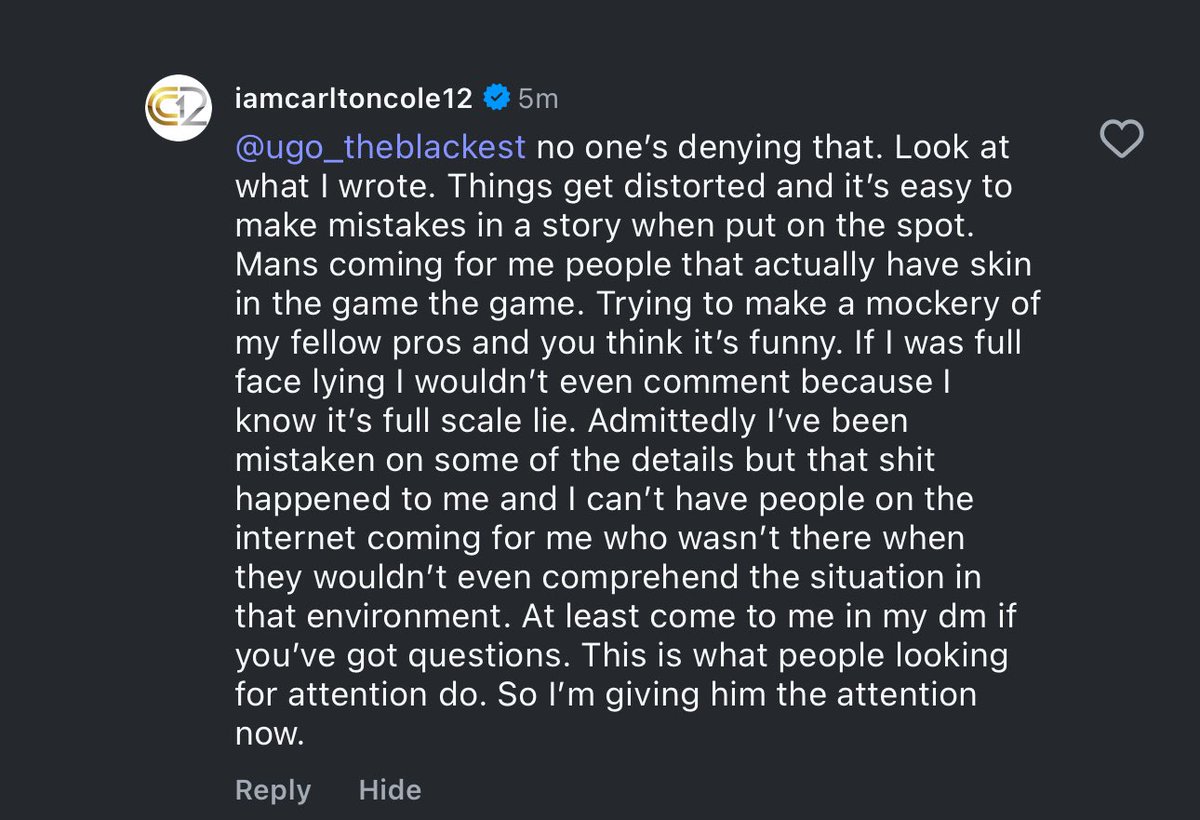Viewport: 1200px width, 820px height.
Task: Click the final word "now."
Action: [x=268, y=733]
